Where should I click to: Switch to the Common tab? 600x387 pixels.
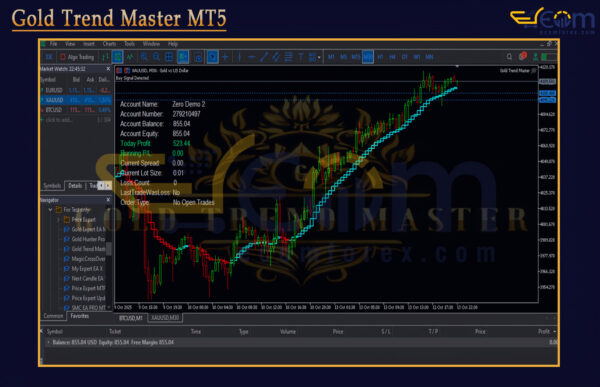(x=53, y=316)
